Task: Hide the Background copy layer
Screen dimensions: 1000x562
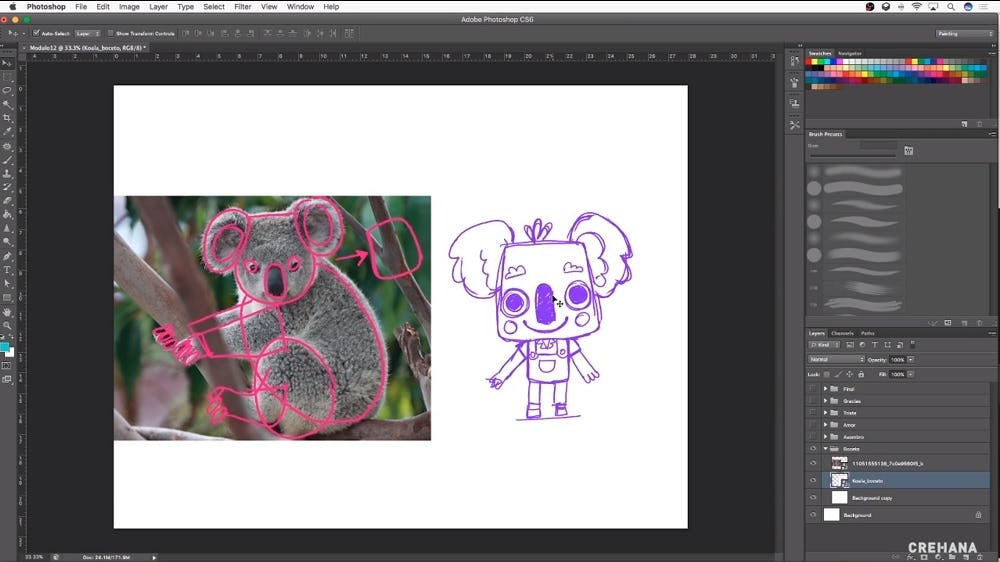Action: [x=812, y=497]
